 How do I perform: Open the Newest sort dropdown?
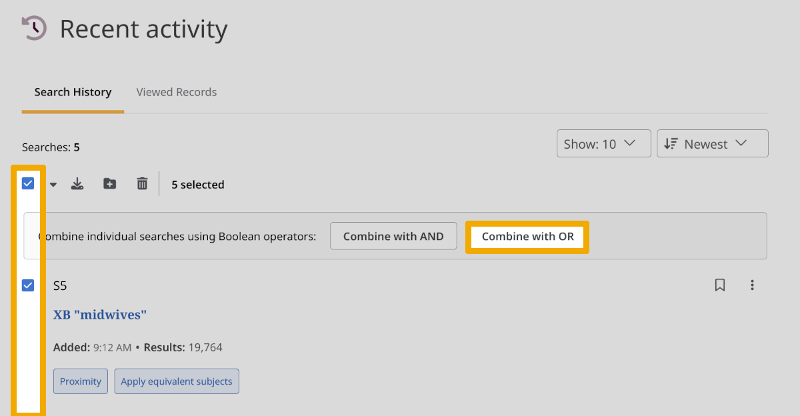[x=714, y=144]
